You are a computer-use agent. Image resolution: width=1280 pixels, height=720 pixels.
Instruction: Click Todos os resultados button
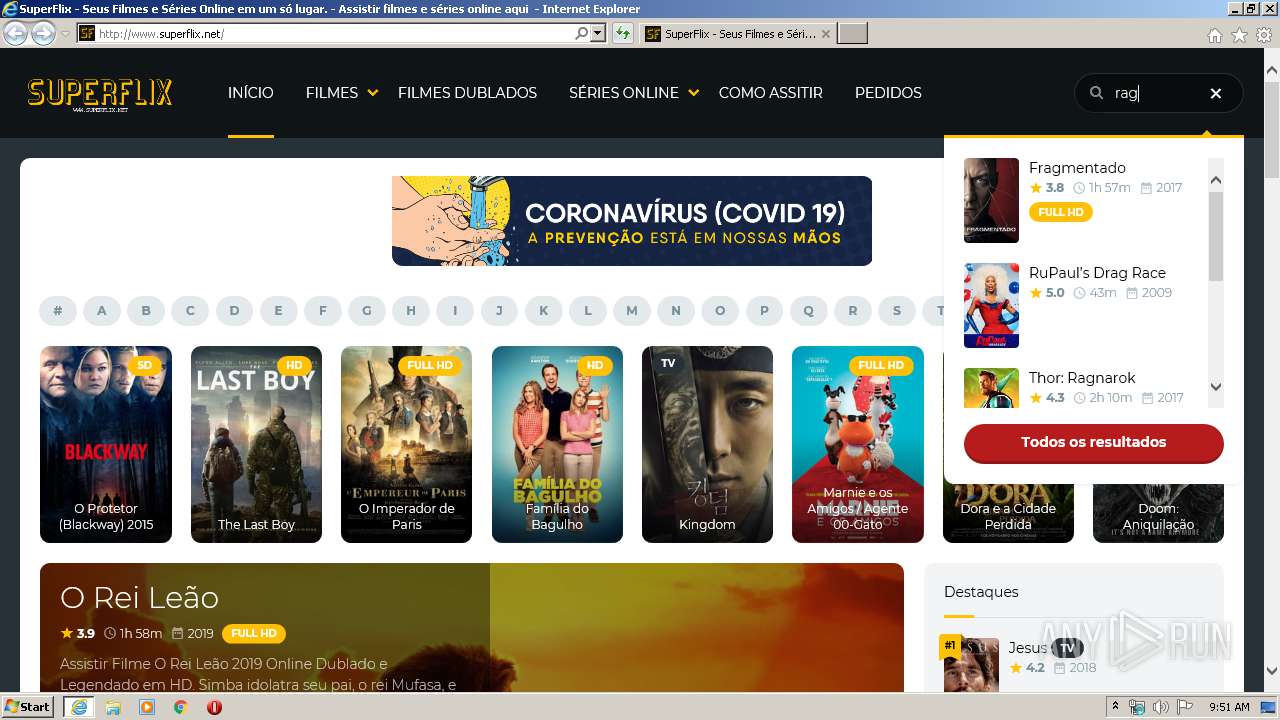[x=1094, y=442]
